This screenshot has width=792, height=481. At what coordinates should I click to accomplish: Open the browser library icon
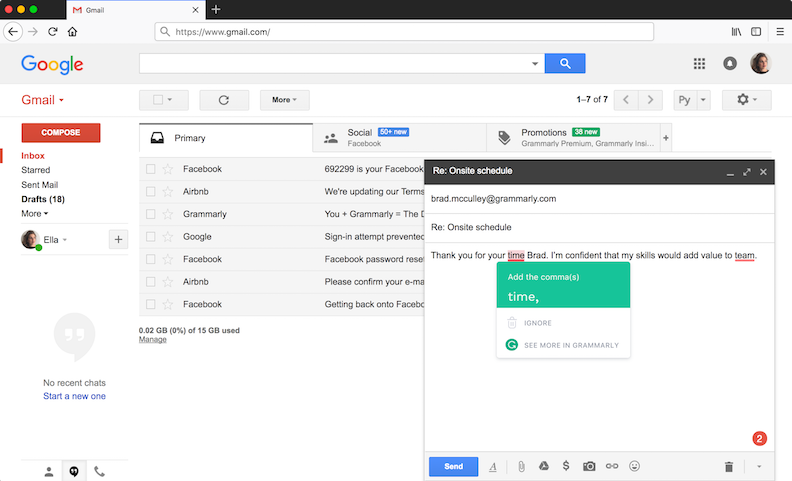point(736,31)
